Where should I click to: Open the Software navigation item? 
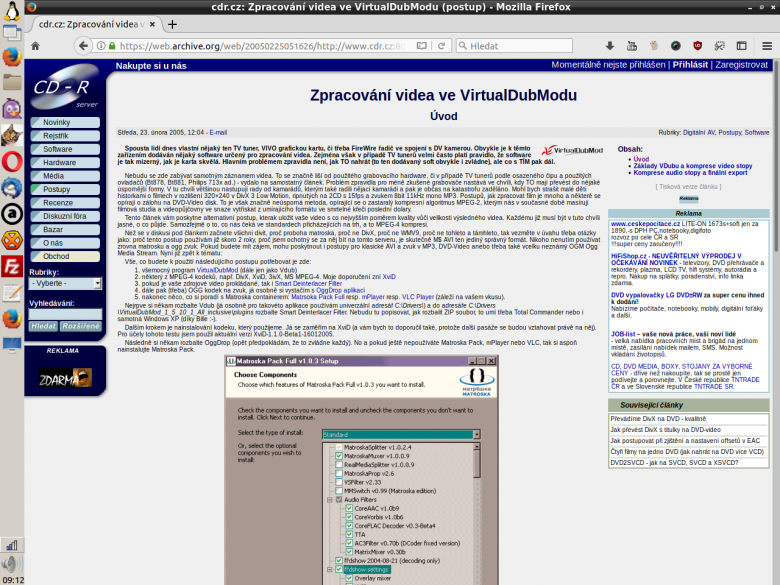[x=65, y=149]
